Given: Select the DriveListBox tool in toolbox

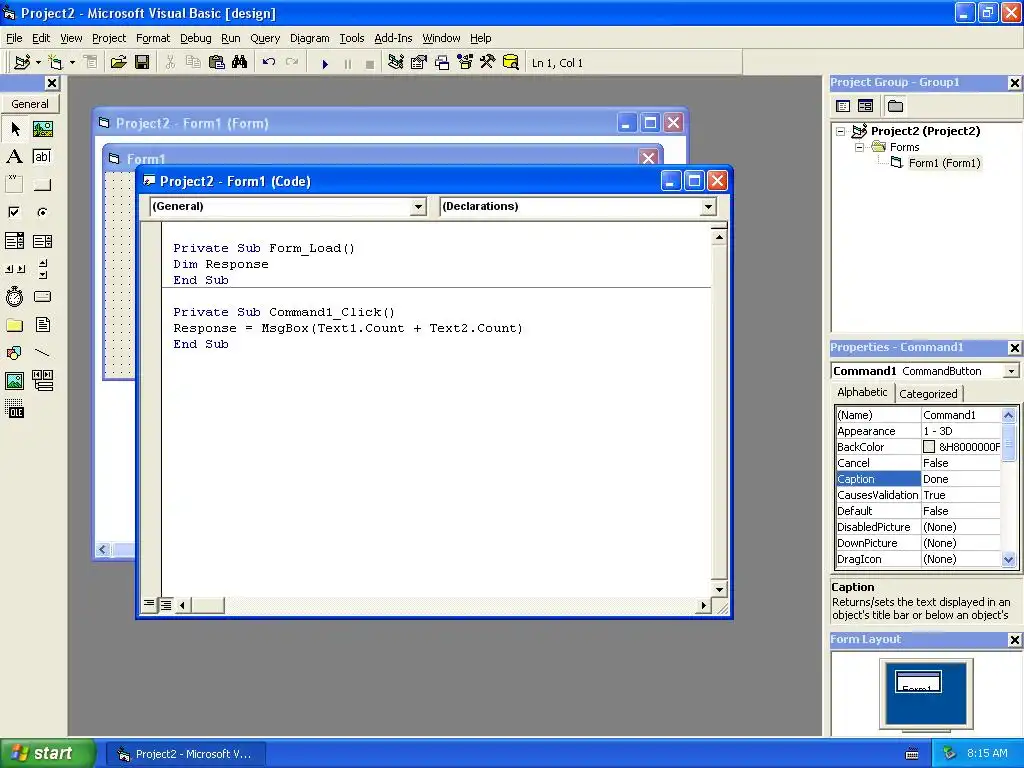Looking at the screenshot, I should click(42, 296).
